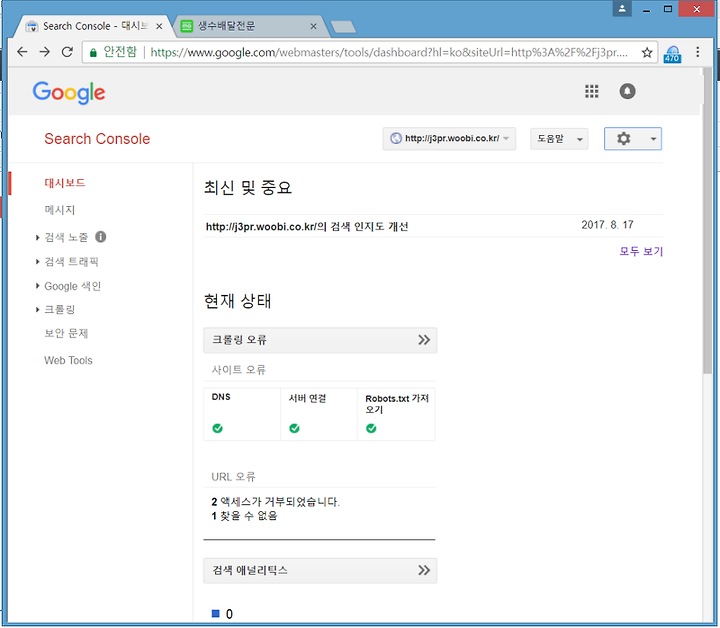The height and width of the screenshot is (628, 720).
Task: Click the 서버 연결 status cell
Action: [x=319, y=414]
